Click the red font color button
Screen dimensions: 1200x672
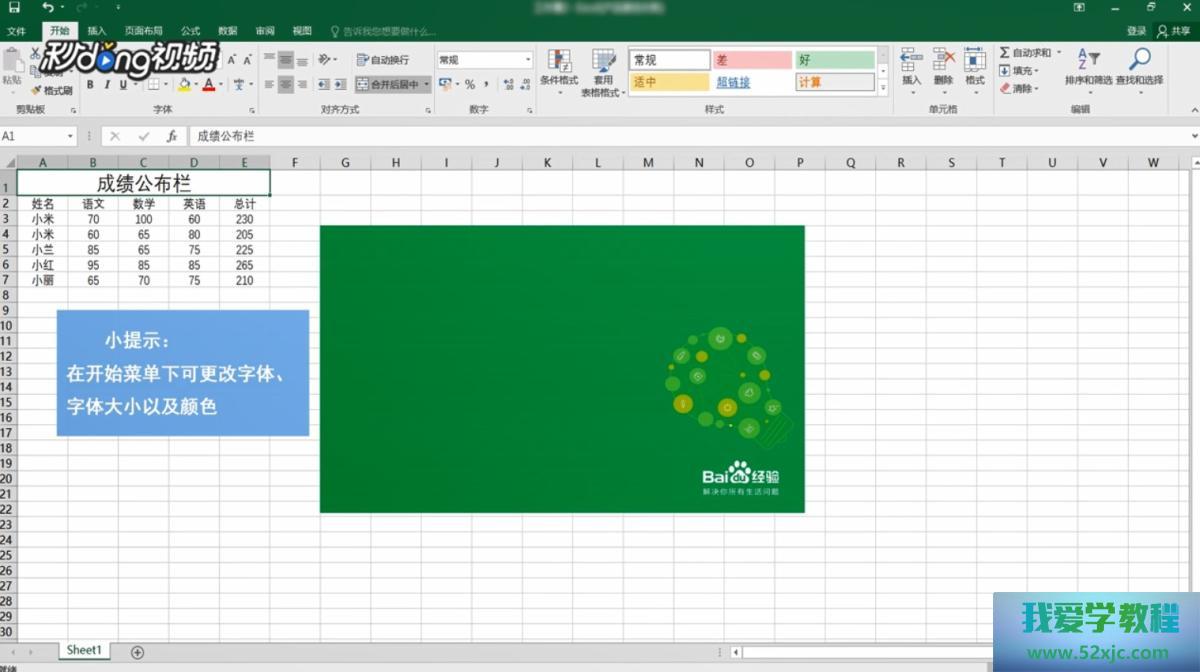(208, 85)
